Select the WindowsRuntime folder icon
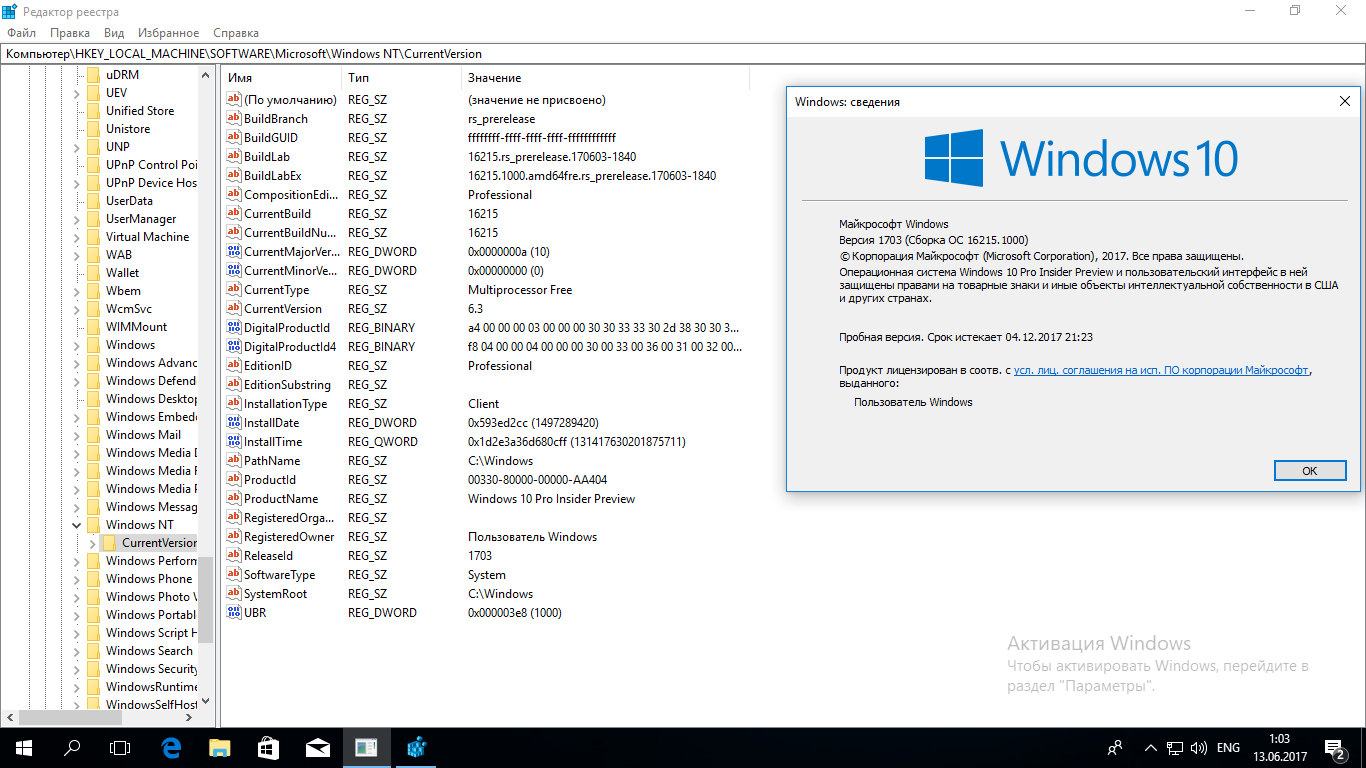 (x=93, y=687)
